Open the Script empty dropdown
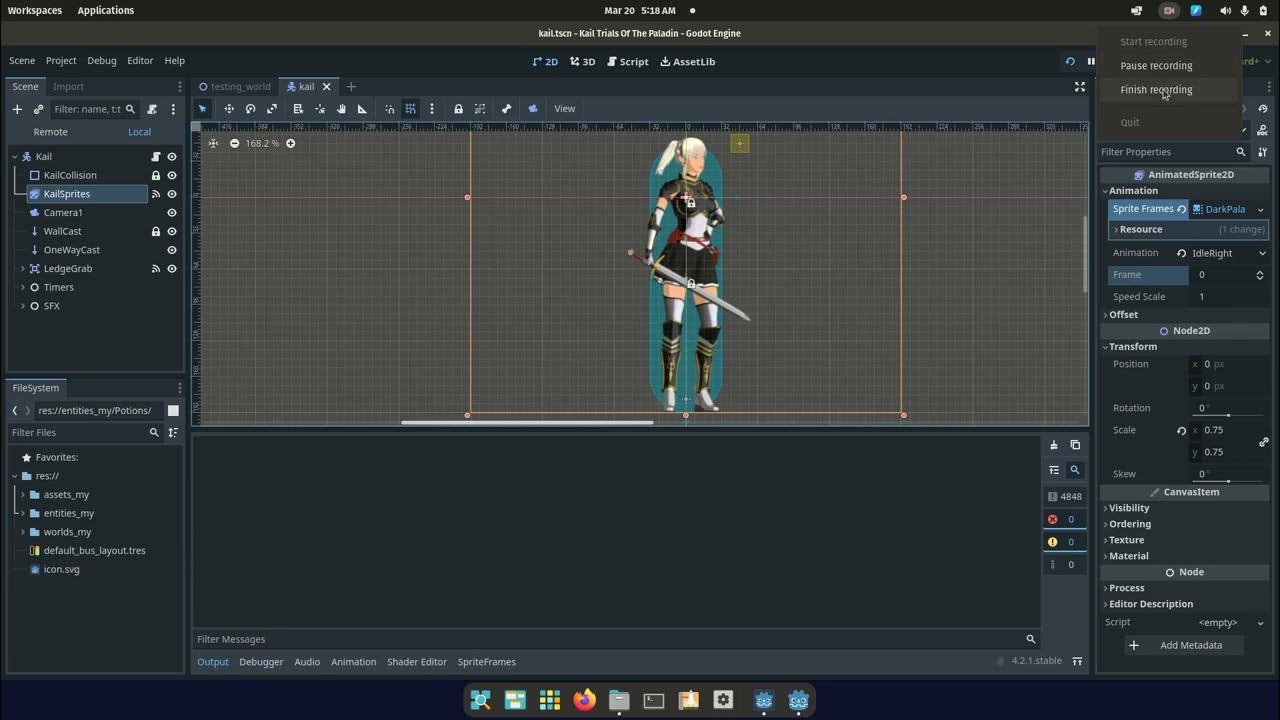 1229,622
